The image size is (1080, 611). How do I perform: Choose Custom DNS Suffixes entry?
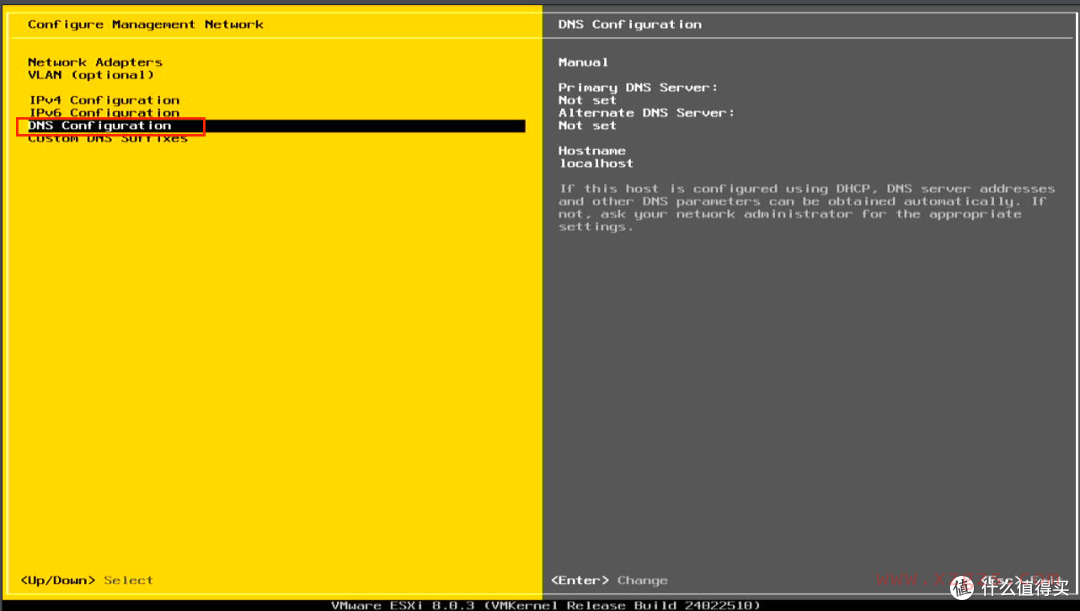point(108,139)
